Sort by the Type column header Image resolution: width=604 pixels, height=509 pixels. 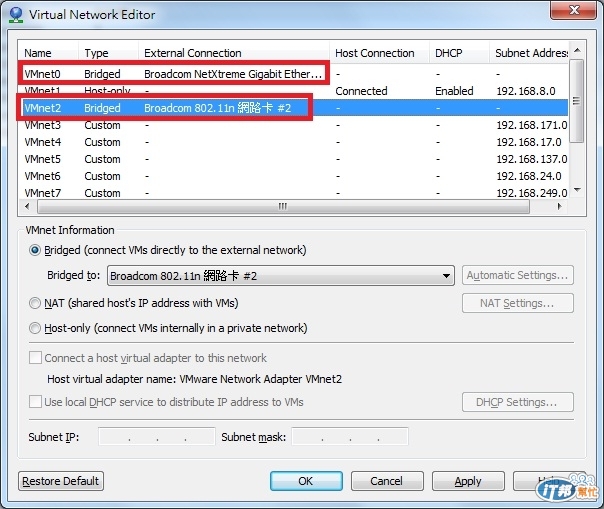click(x=108, y=53)
